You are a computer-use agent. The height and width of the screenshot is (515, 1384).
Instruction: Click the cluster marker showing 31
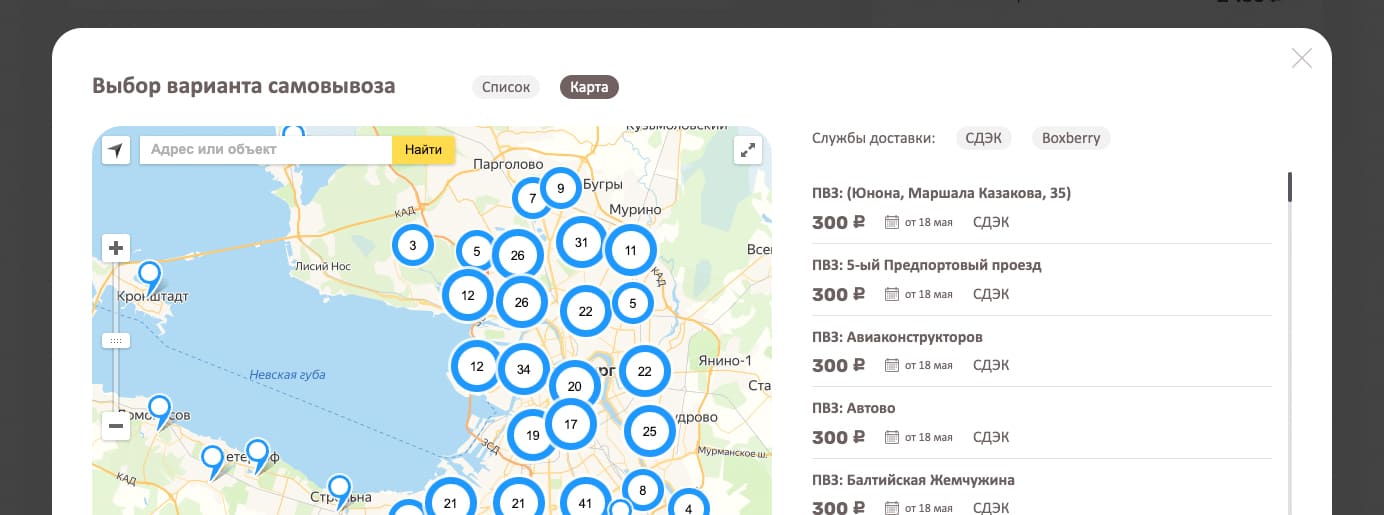pyautogui.click(x=581, y=242)
